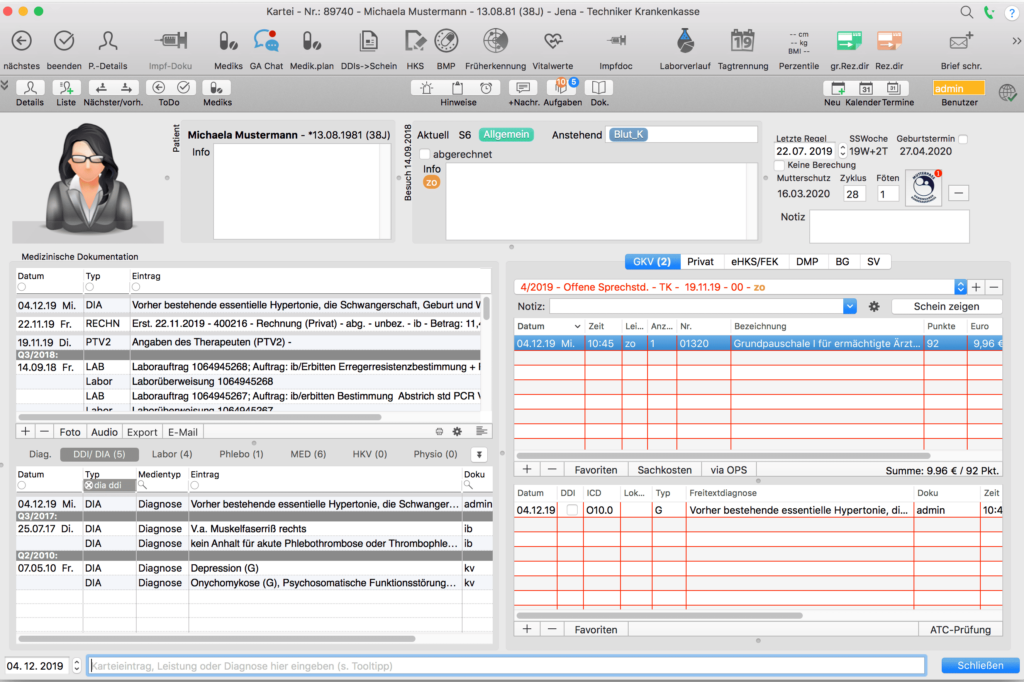Open Aufgaben tasks icon with badge
The image size is (1024, 682).
click(562, 88)
